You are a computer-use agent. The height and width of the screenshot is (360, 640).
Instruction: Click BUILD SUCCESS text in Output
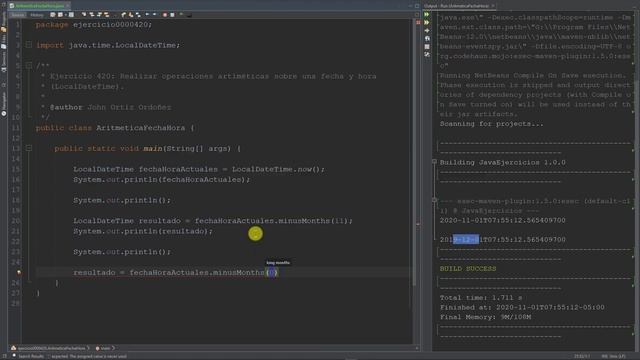pos(468,269)
